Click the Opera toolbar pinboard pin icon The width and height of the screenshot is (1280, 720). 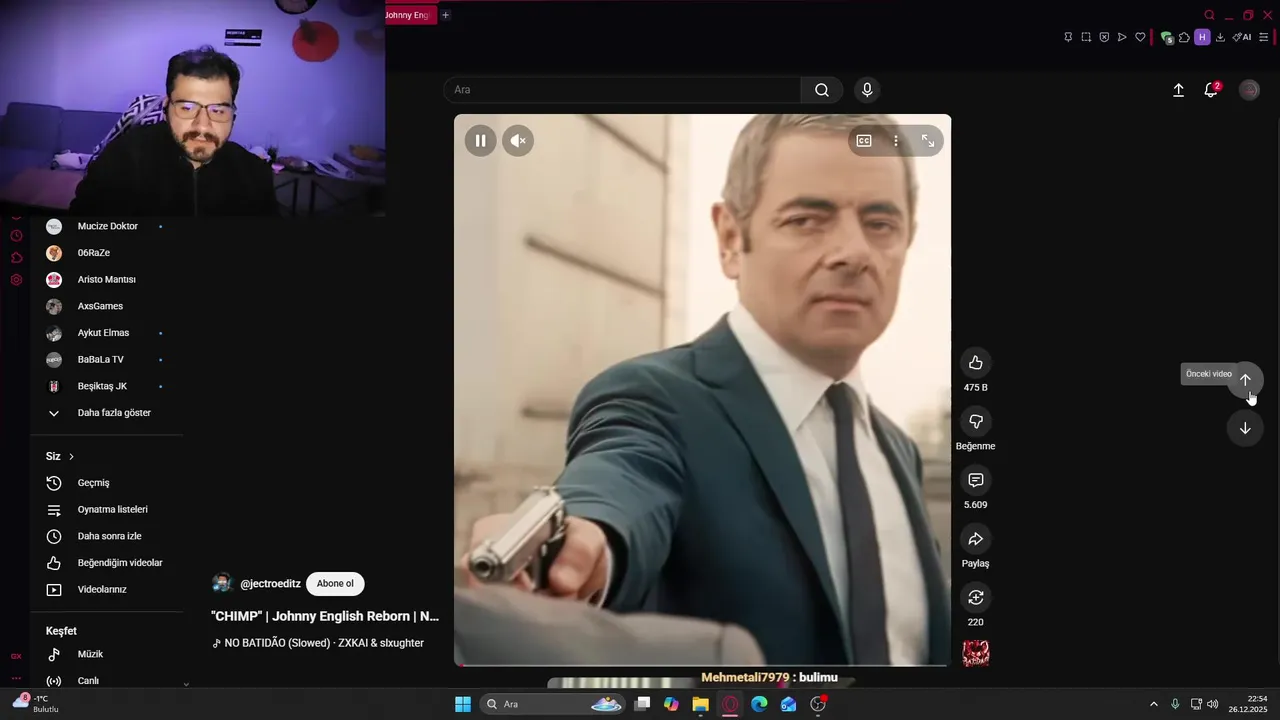(x=1068, y=37)
